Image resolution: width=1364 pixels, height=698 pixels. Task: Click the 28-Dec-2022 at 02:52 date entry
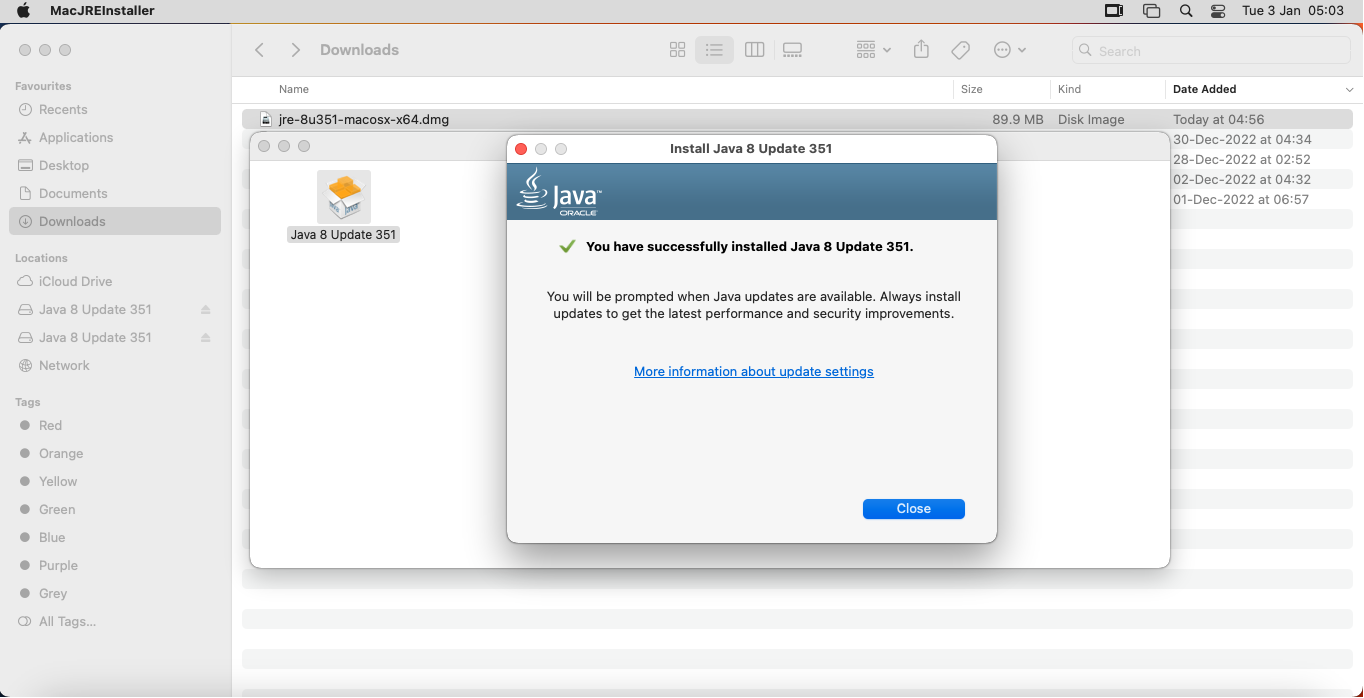[x=1242, y=160]
